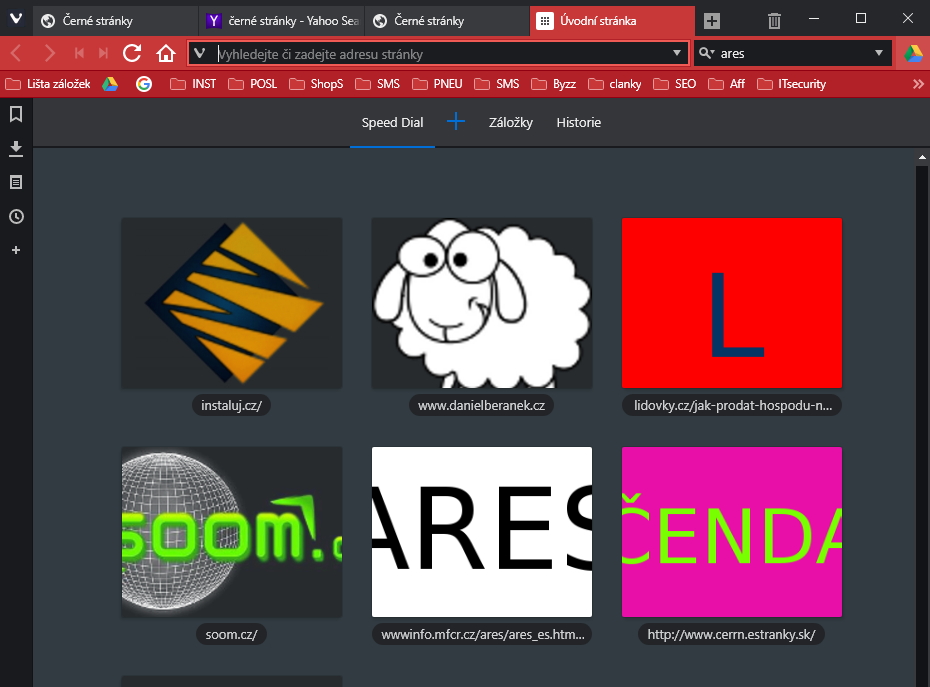Viewport: 930px width, 687px height.
Task: Add a web panel with plus icon
Action: [x=16, y=250]
